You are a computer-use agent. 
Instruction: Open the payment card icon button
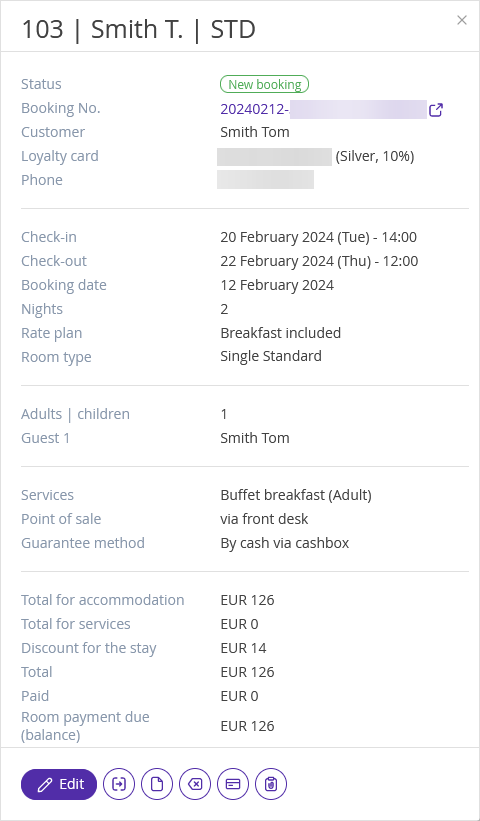tap(233, 784)
